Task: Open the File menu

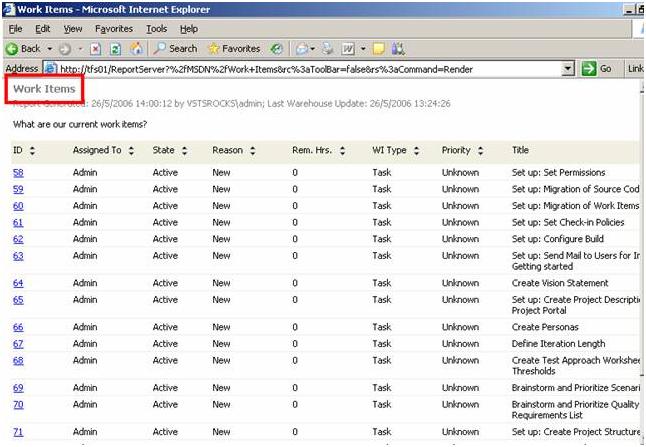Action: [15, 29]
